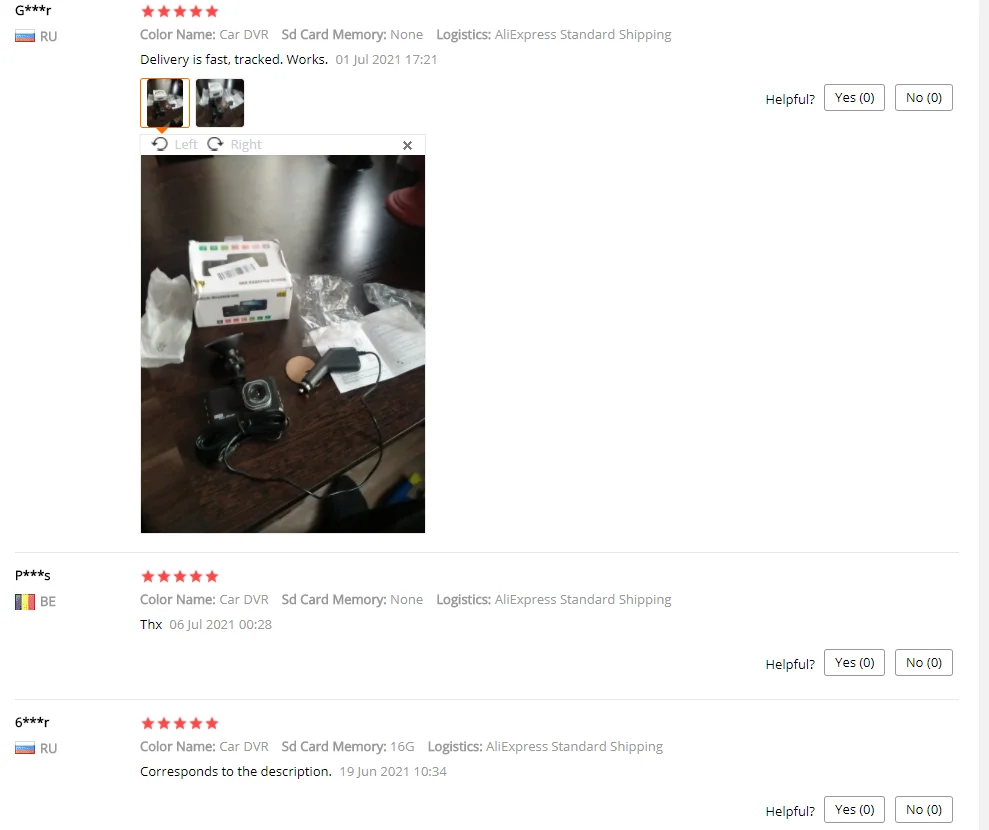Rotate review photo left icon

click(160, 144)
